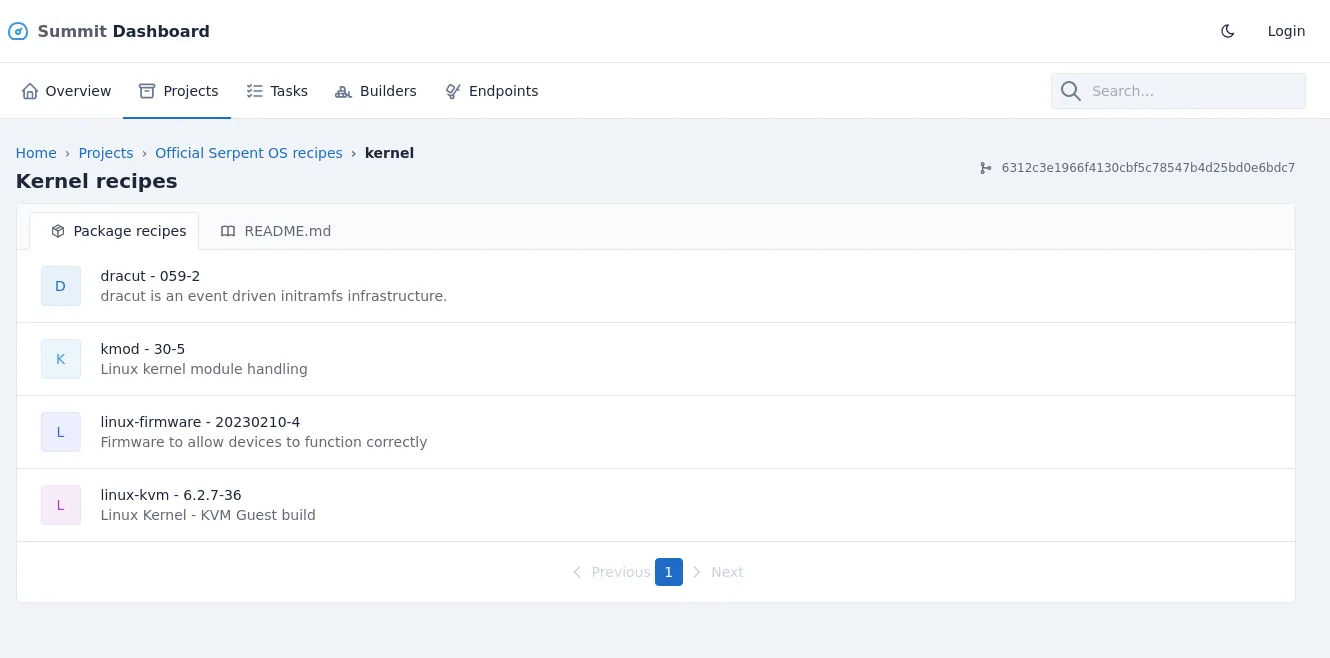1330x658 pixels.
Task: Click the Next pagination button
Action: pyautogui.click(x=717, y=572)
